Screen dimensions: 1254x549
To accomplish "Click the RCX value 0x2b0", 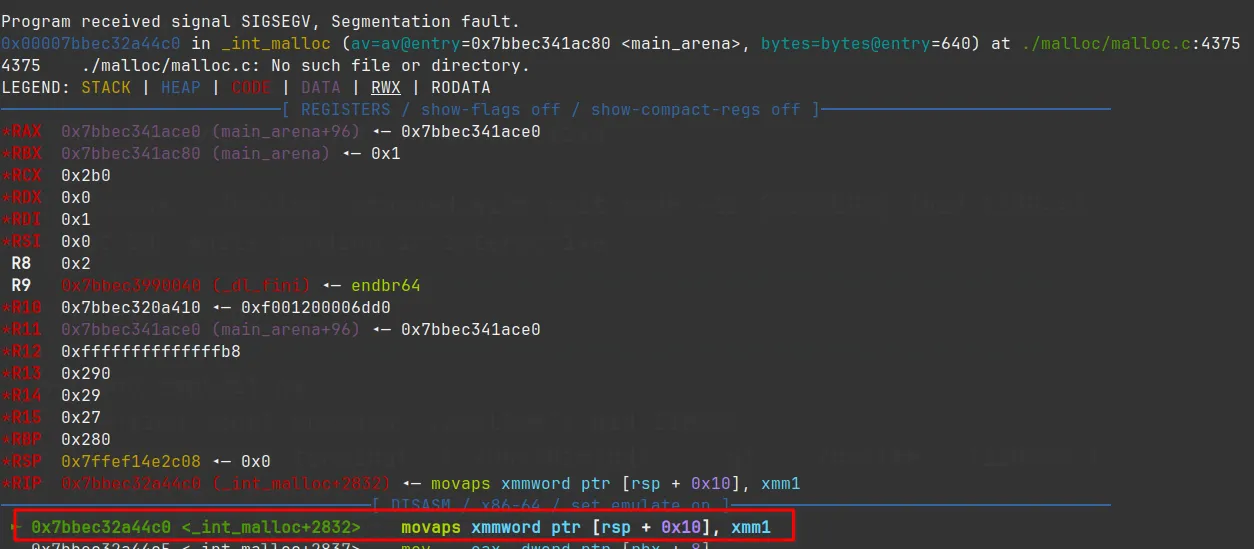I will (x=86, y=175).
